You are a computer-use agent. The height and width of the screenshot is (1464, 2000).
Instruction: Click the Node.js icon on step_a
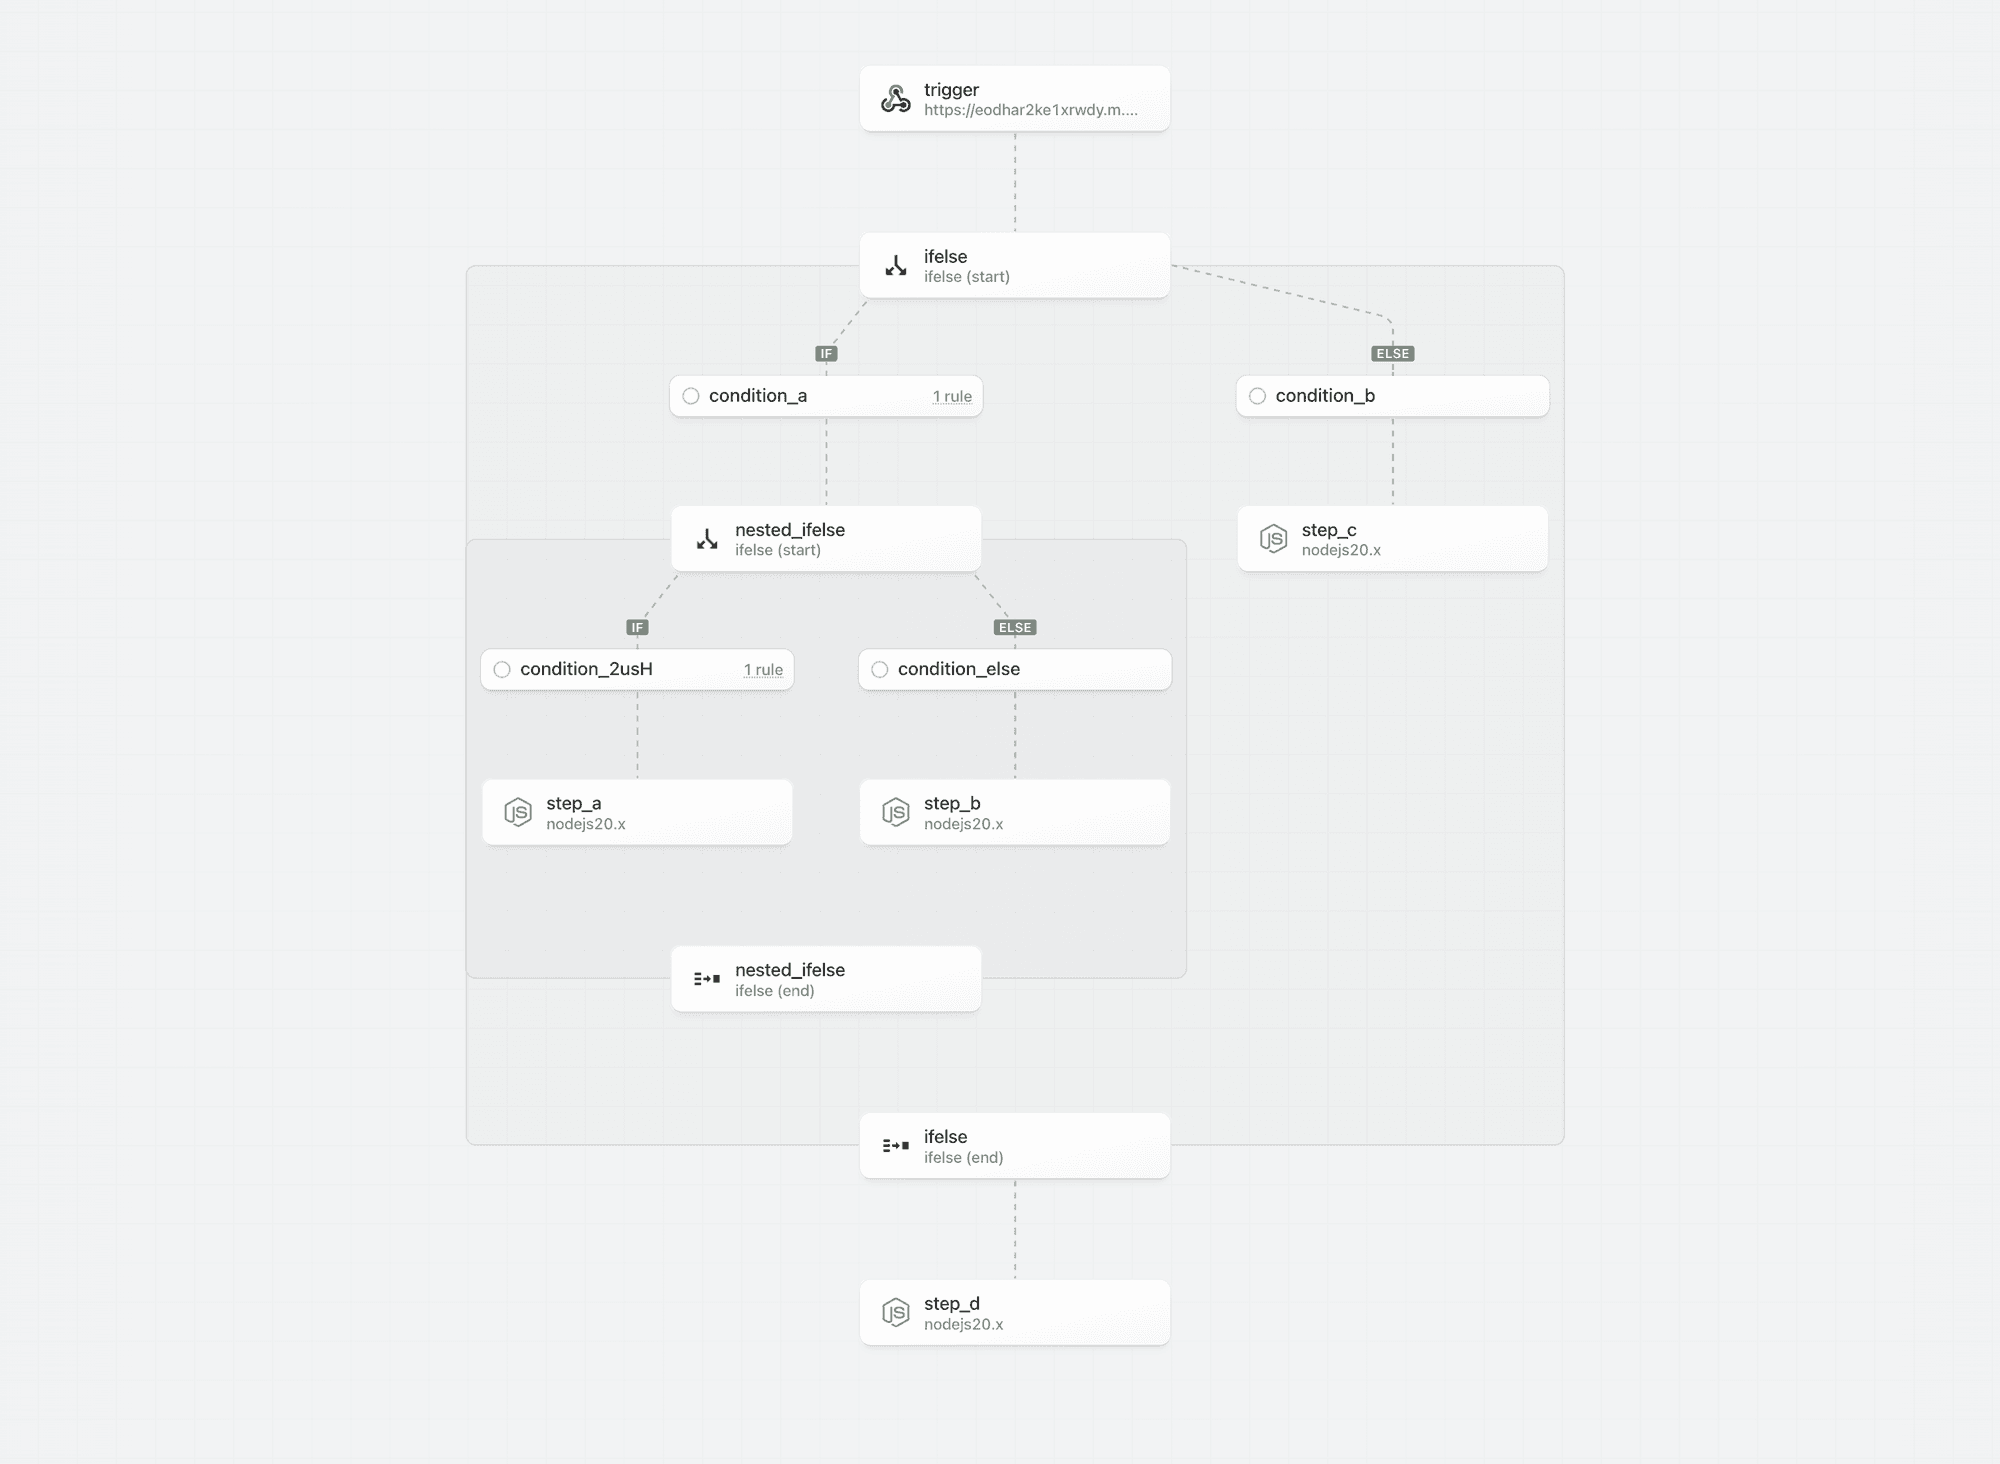pos(518,812)
